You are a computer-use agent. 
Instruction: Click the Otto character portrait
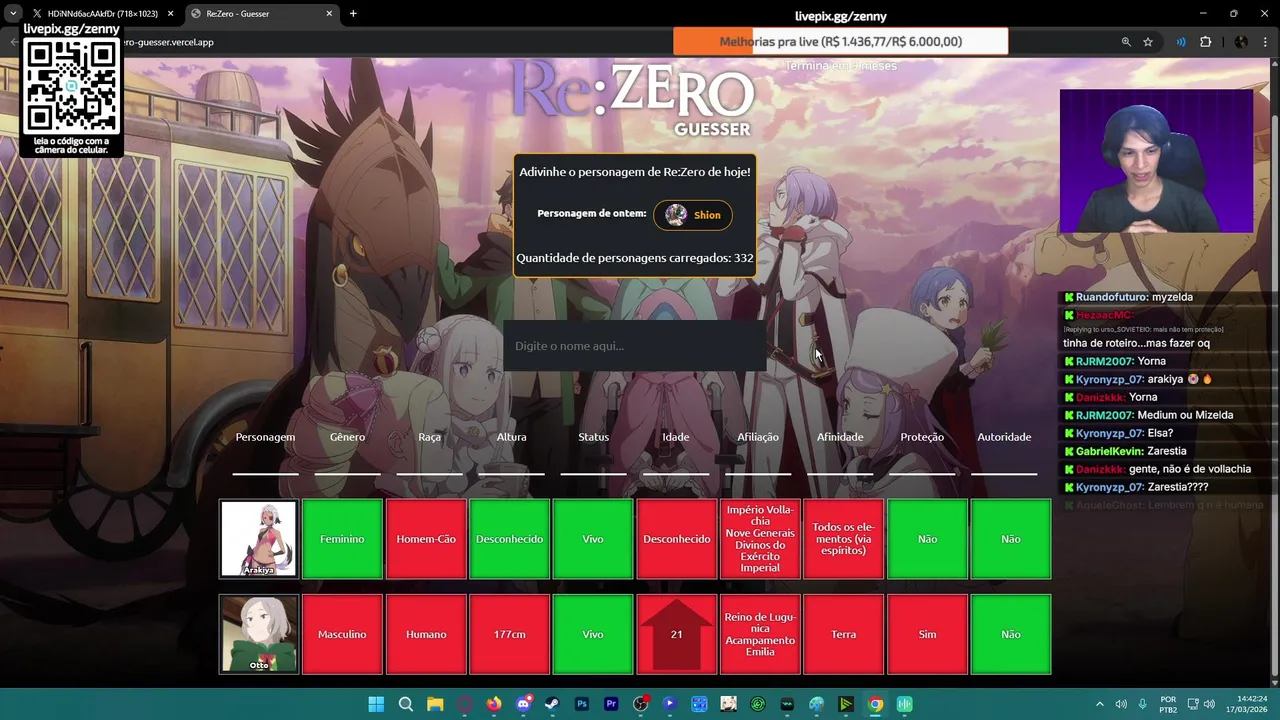tap(259, 634)
